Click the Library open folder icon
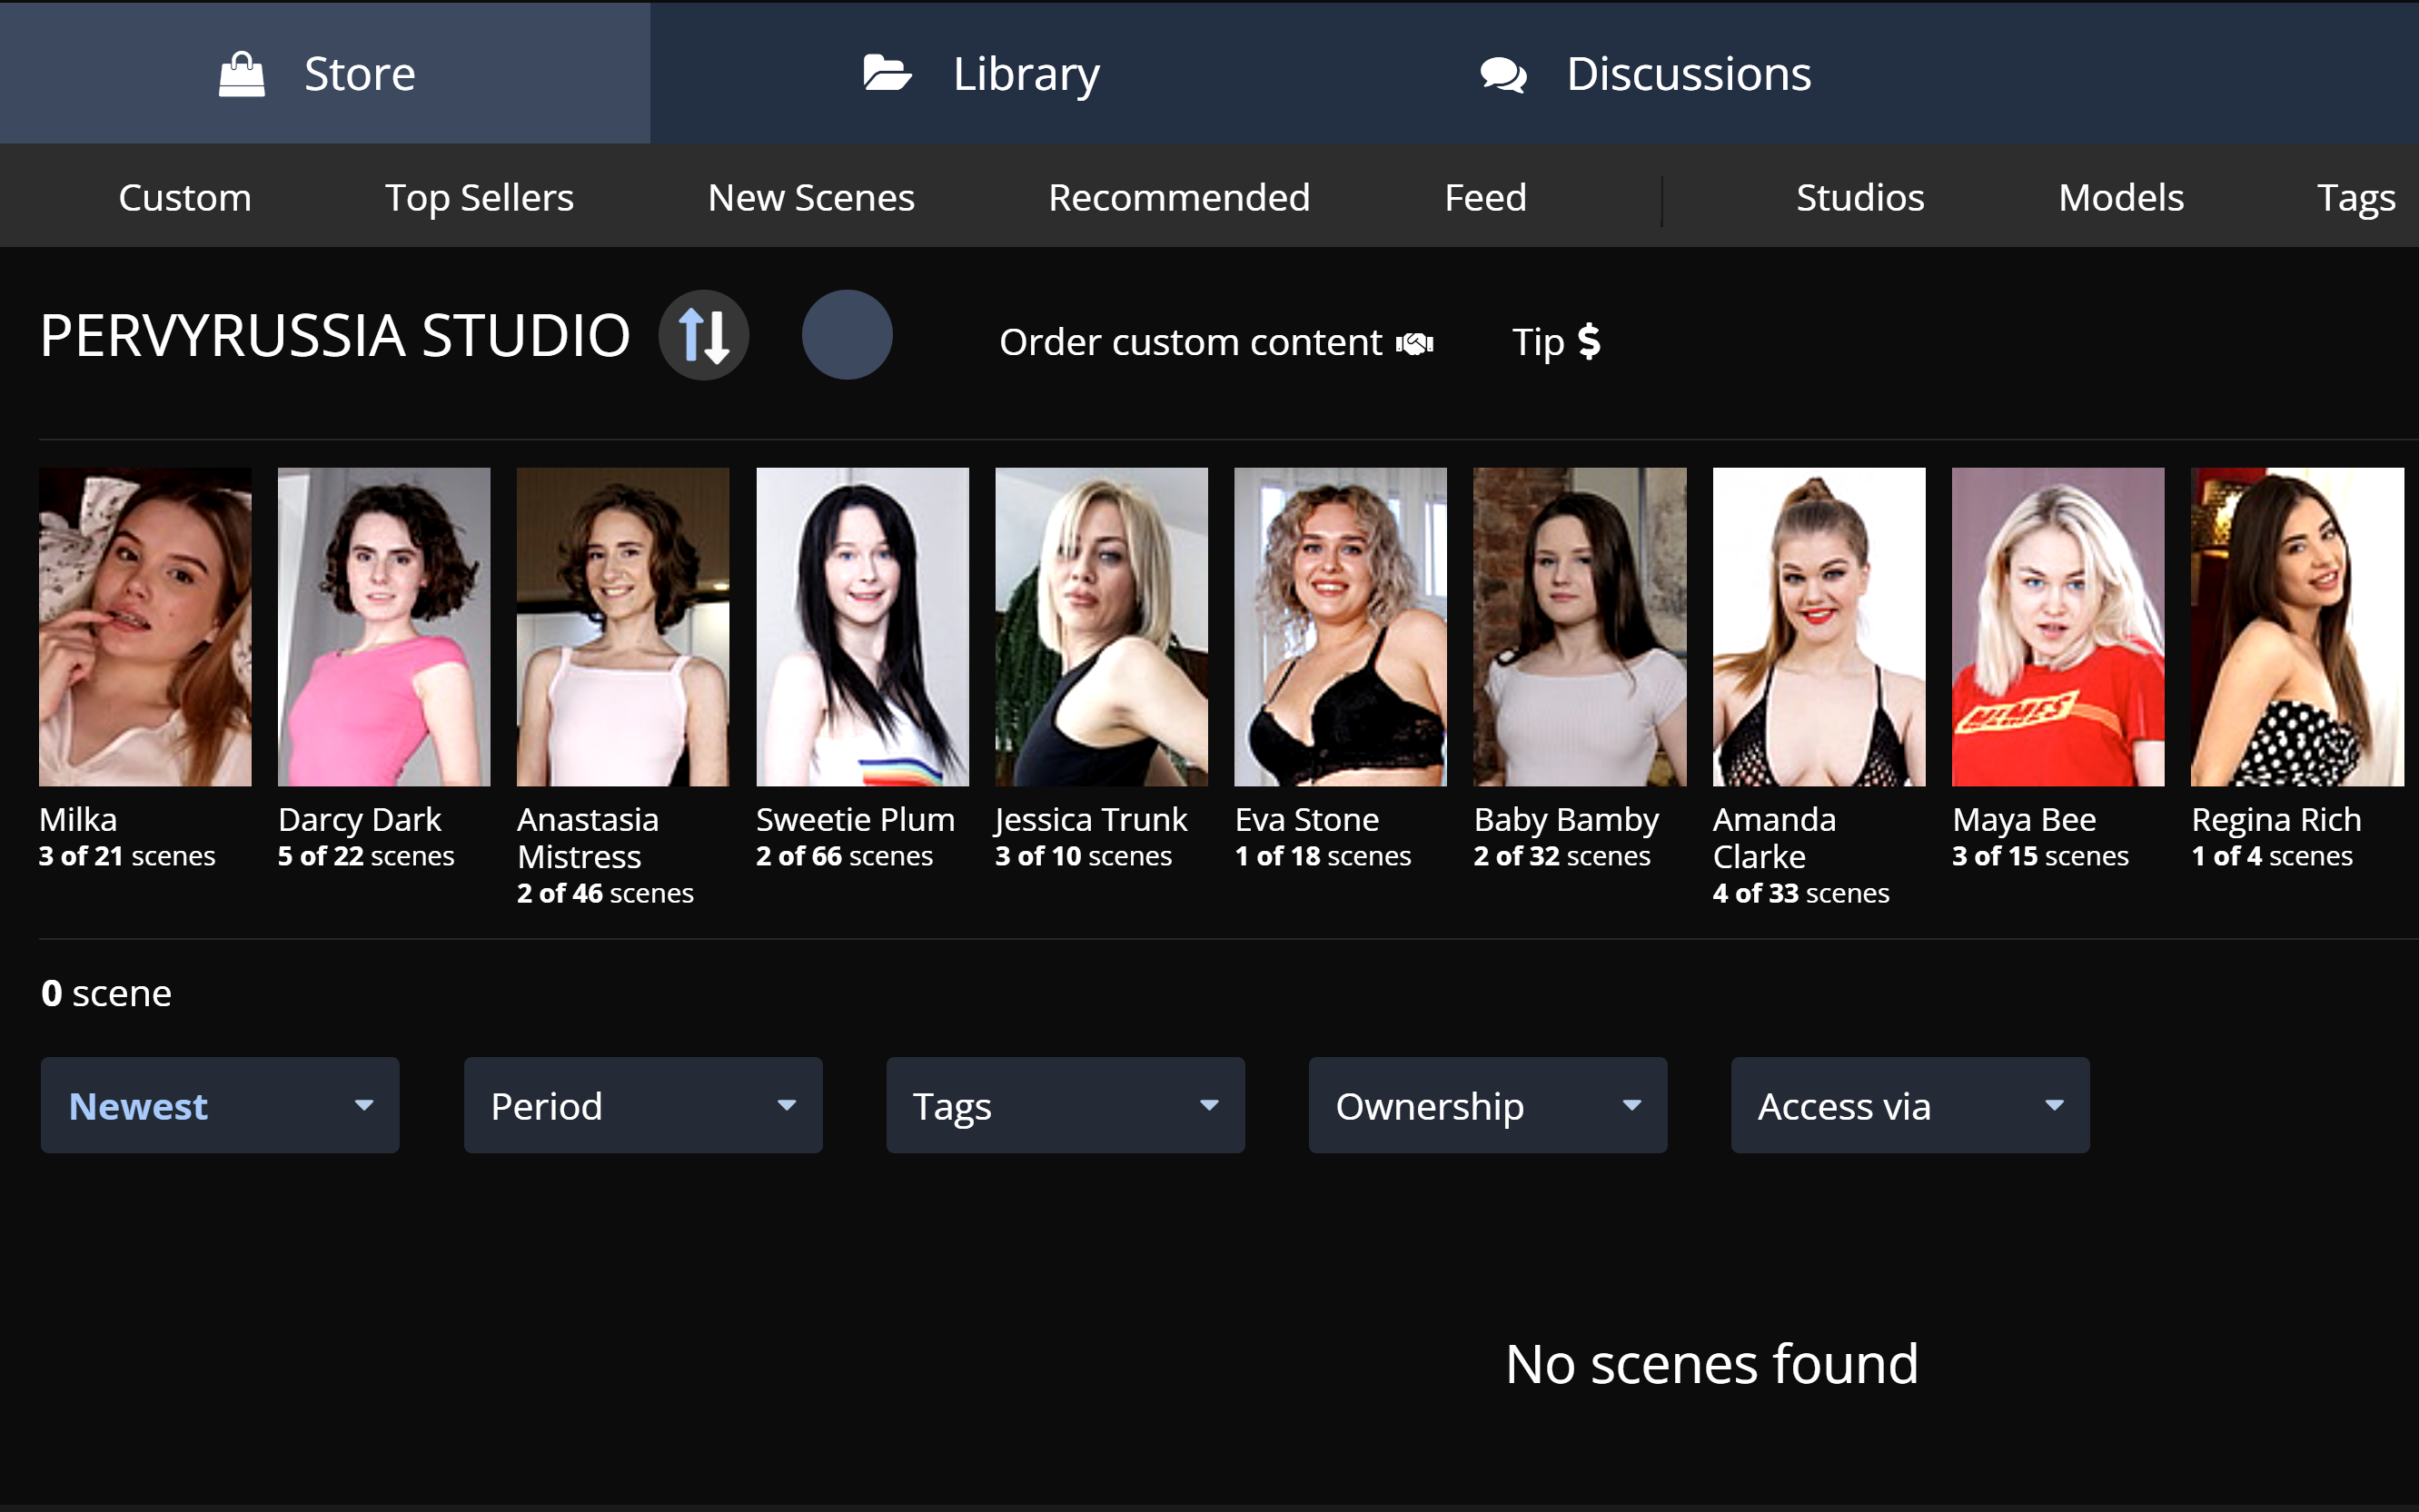 pos(886,74)
